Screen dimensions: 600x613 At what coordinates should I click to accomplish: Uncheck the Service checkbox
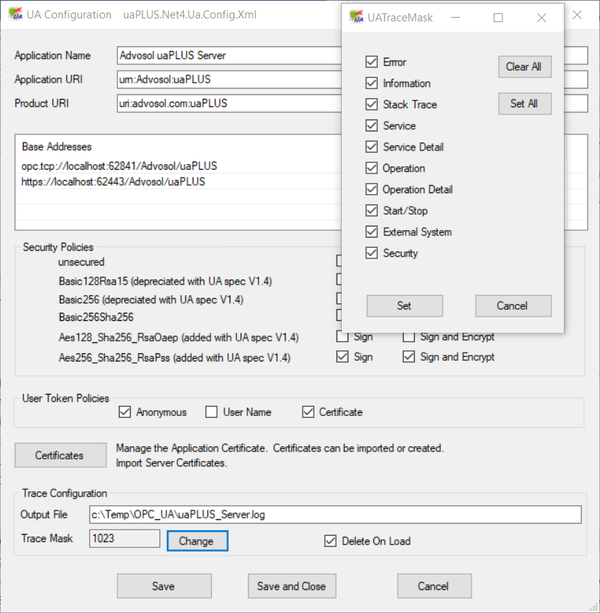(371, 125)
